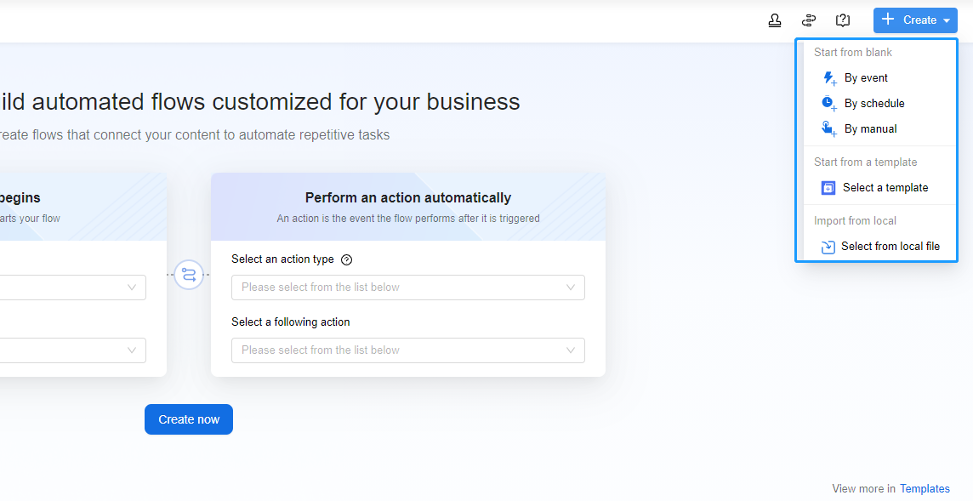Expand the Select an action type dropdown

(407, 288)
